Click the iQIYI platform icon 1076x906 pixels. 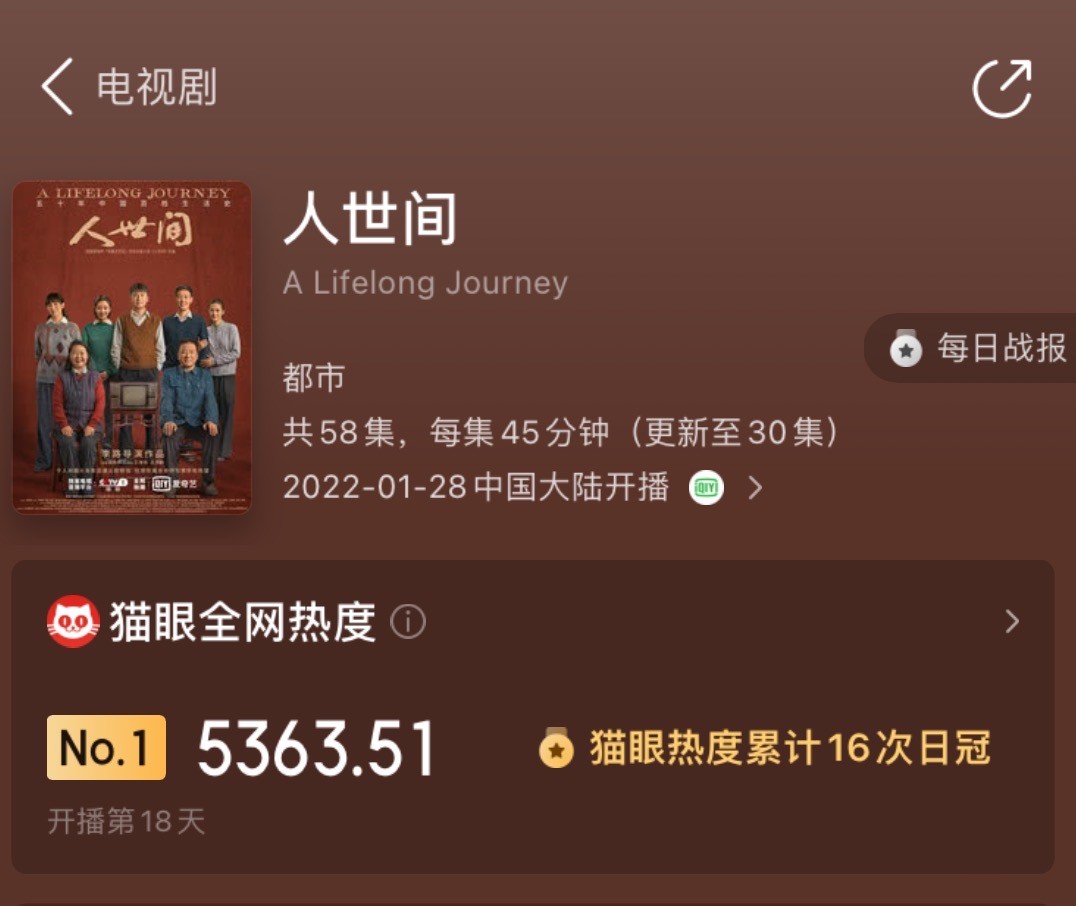click(x=706, y=487)
